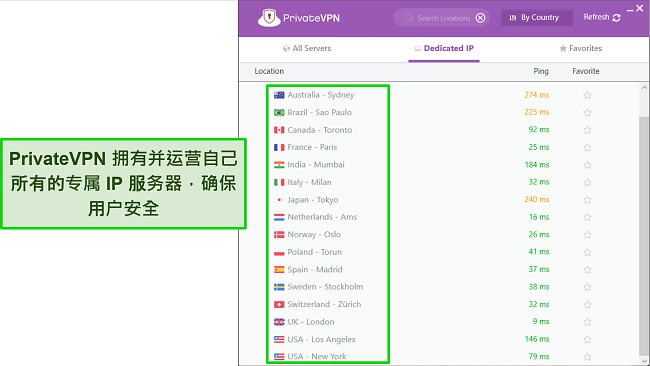The height and width of the screenshot is (366, 650).
Task: Click the Refresh button
Action: click(x=602, y=17)
